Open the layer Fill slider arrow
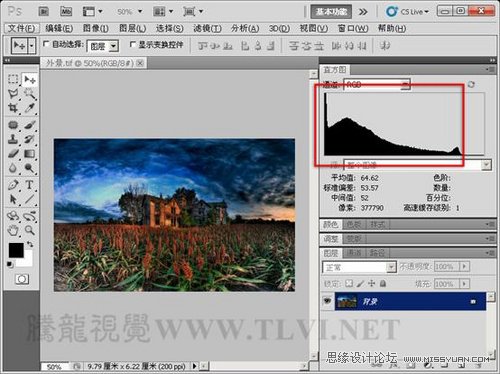This screenshot has height=374, width=500. tap(464, 284)
